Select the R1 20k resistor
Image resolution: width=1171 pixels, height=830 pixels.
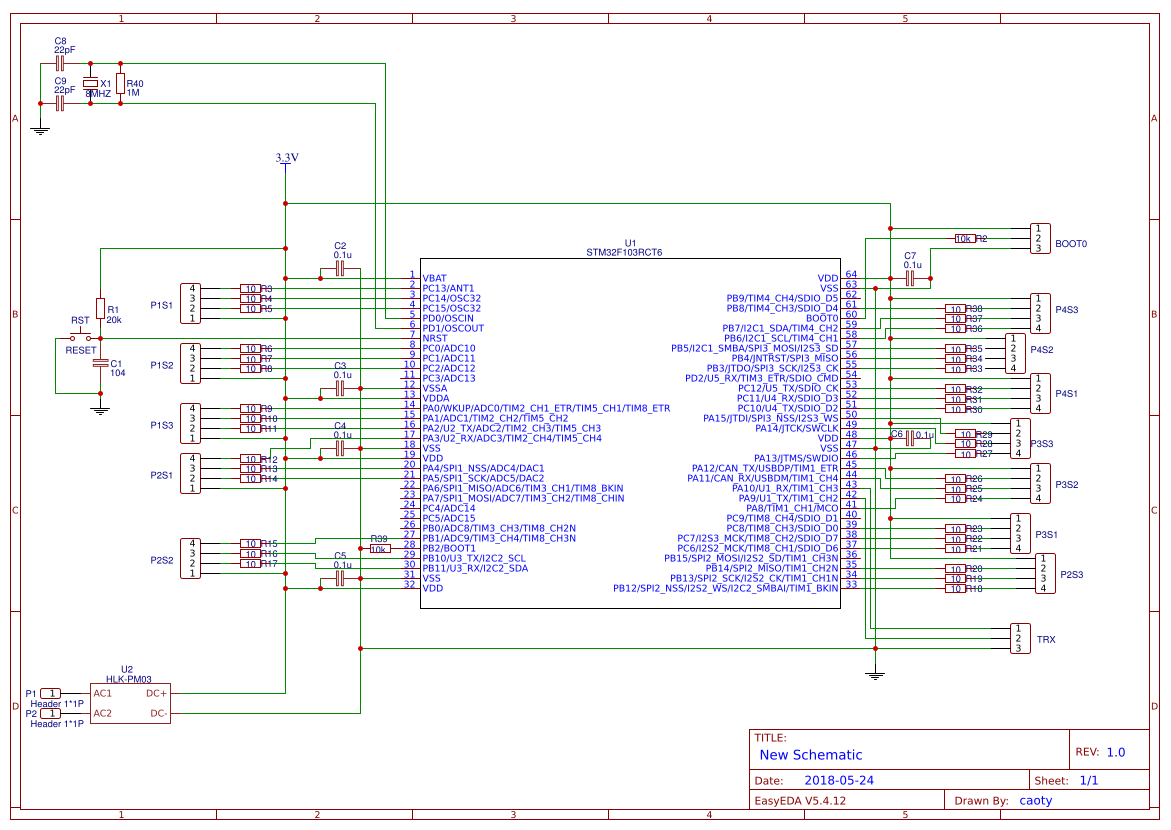pos(100,307)
